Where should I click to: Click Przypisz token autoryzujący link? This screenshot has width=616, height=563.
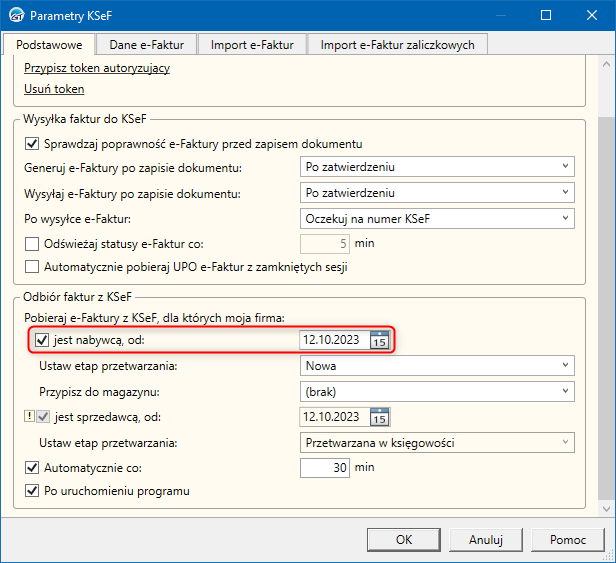[x=97, y=68]
